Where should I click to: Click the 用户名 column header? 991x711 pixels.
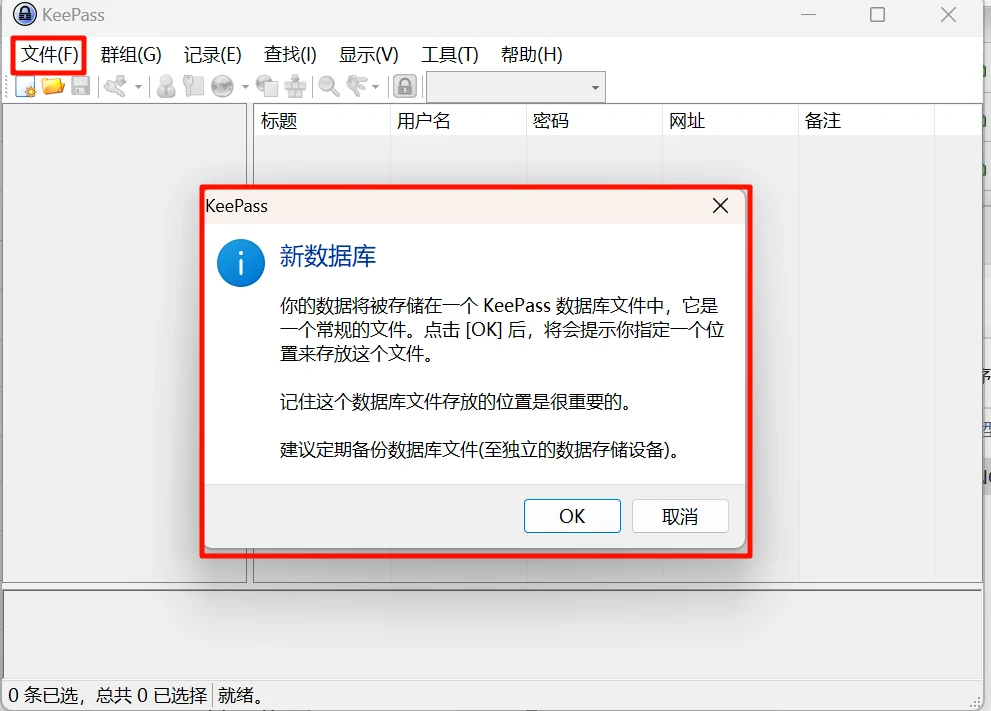point(458,121)
